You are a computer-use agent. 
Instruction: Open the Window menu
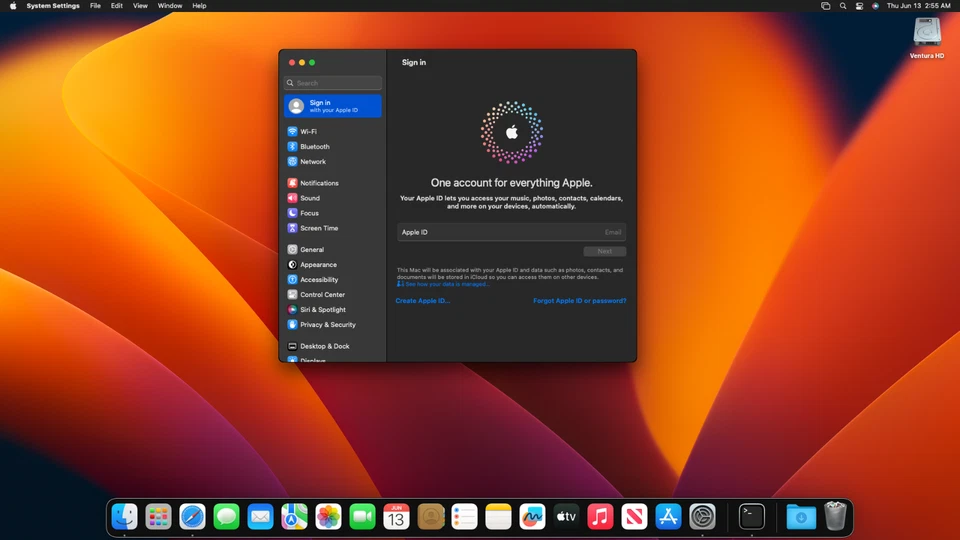[x=170, y=6]
